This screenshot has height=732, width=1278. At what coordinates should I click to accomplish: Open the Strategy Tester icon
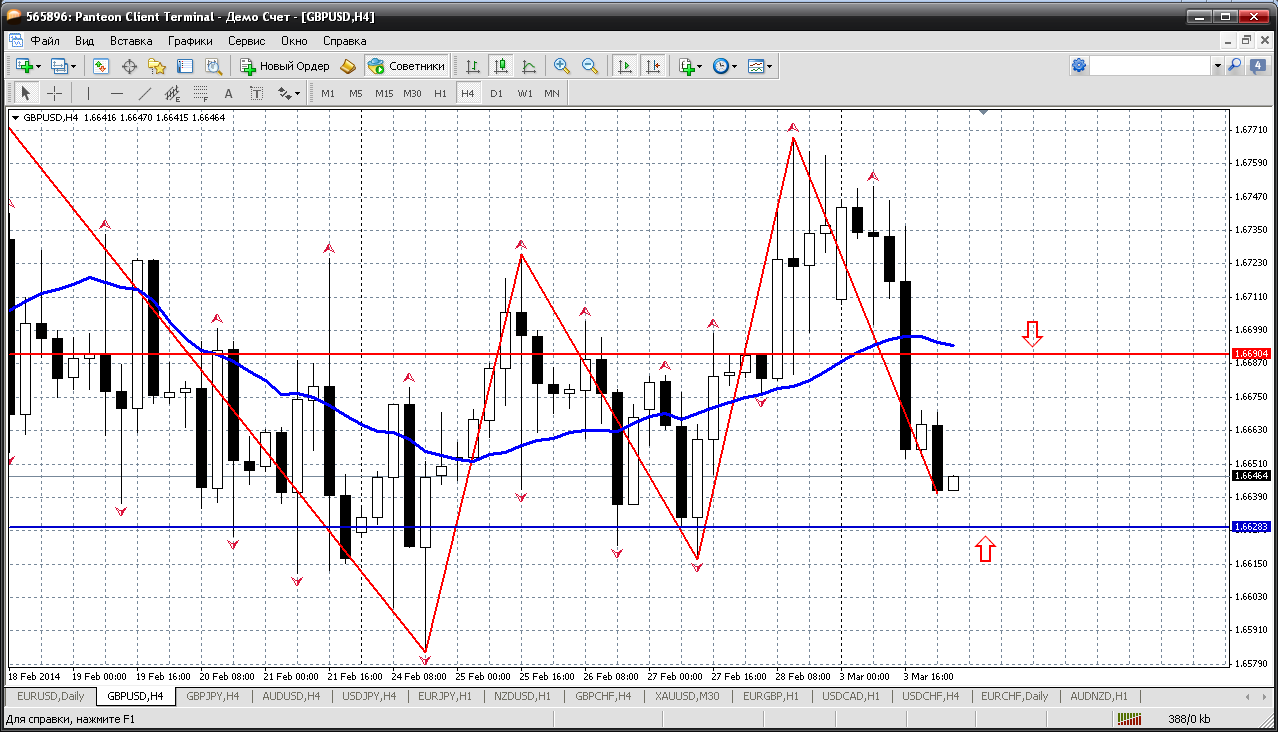213,66
